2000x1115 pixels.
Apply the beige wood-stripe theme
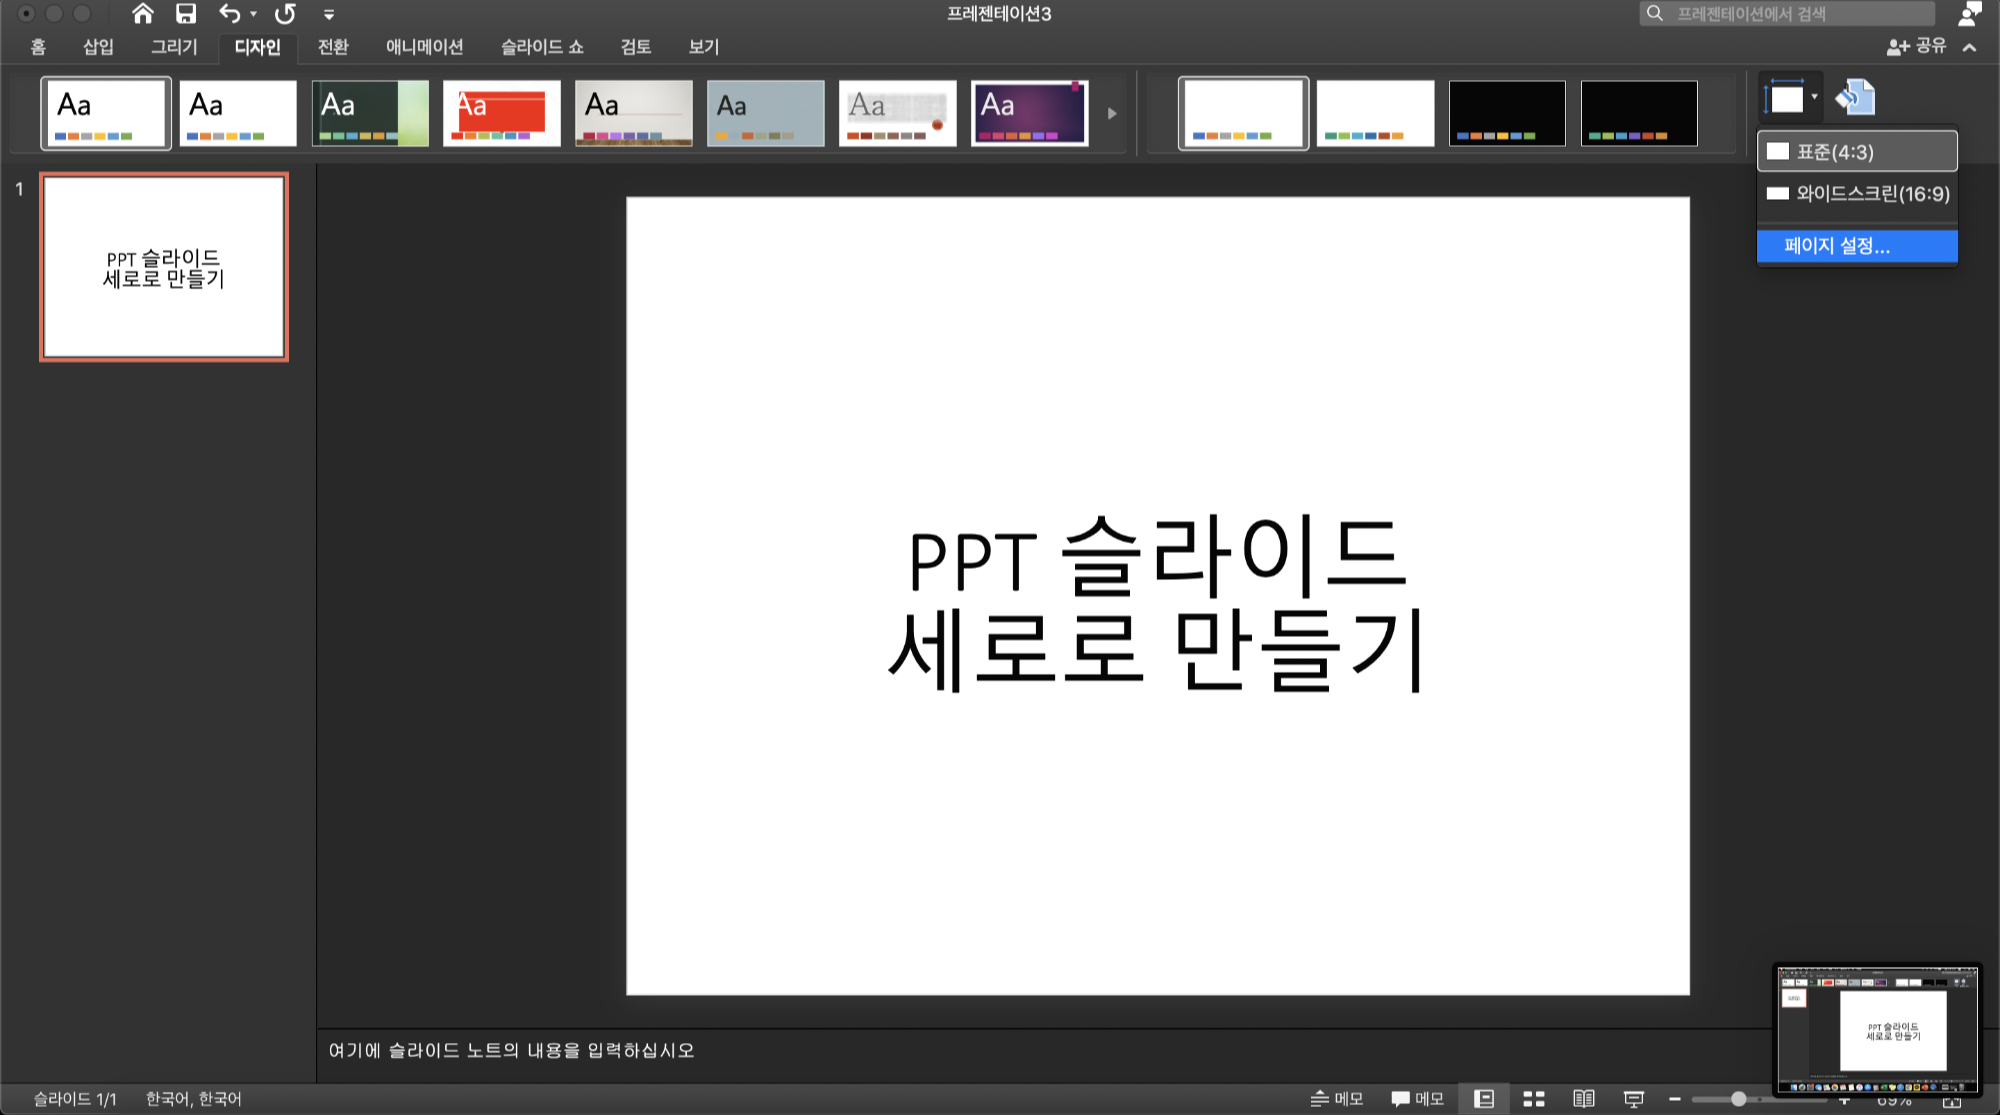point(634,113)
